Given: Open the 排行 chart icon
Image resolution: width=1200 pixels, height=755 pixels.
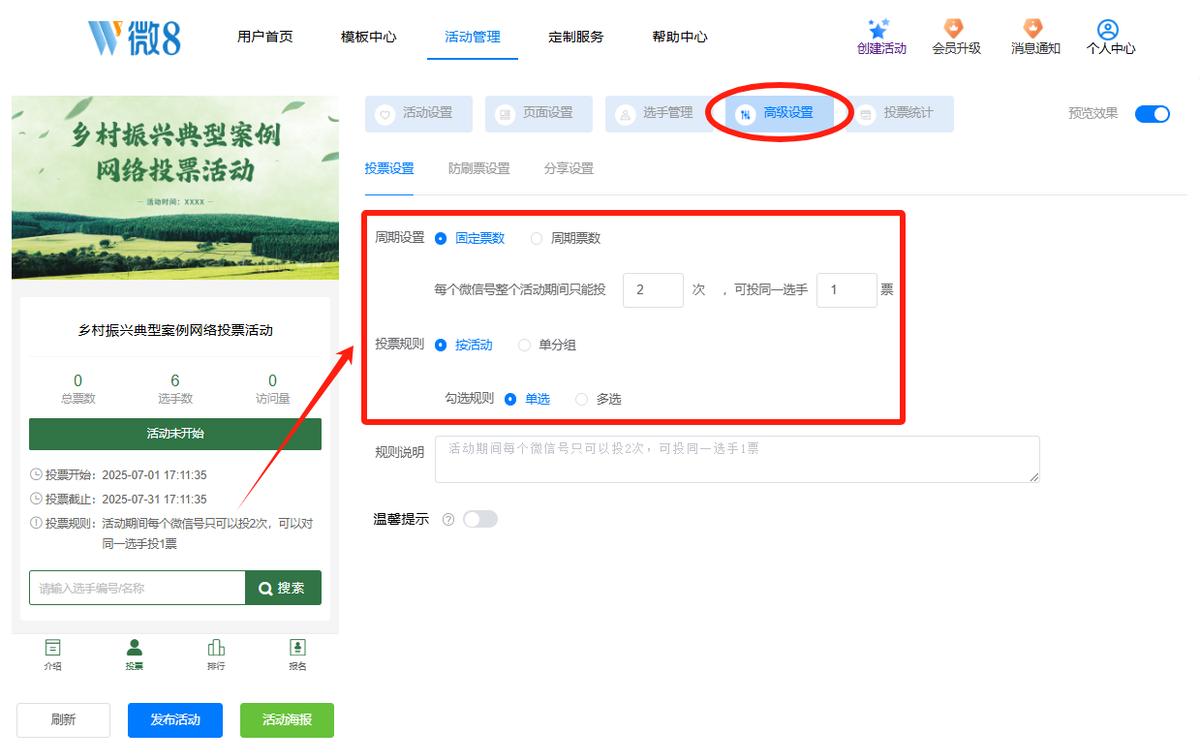Looking at the screenshot, I should pyautogui.click(x=216, y=647).
